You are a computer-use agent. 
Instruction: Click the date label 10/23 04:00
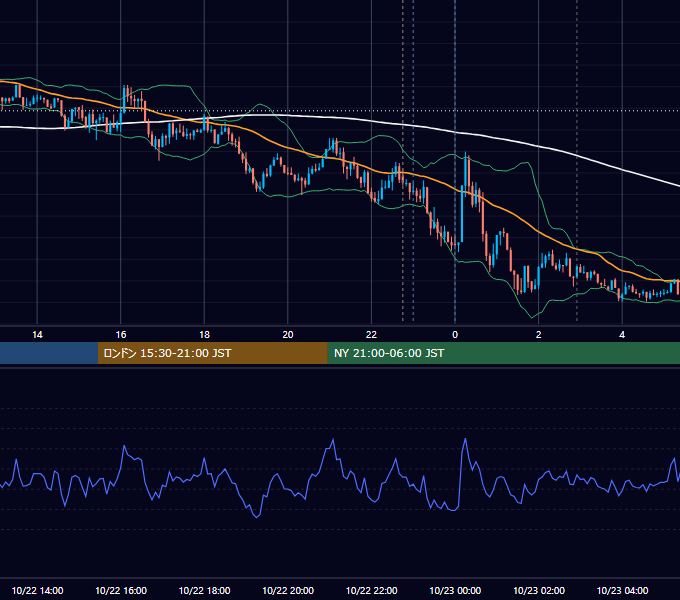click(x=622, y=590)
